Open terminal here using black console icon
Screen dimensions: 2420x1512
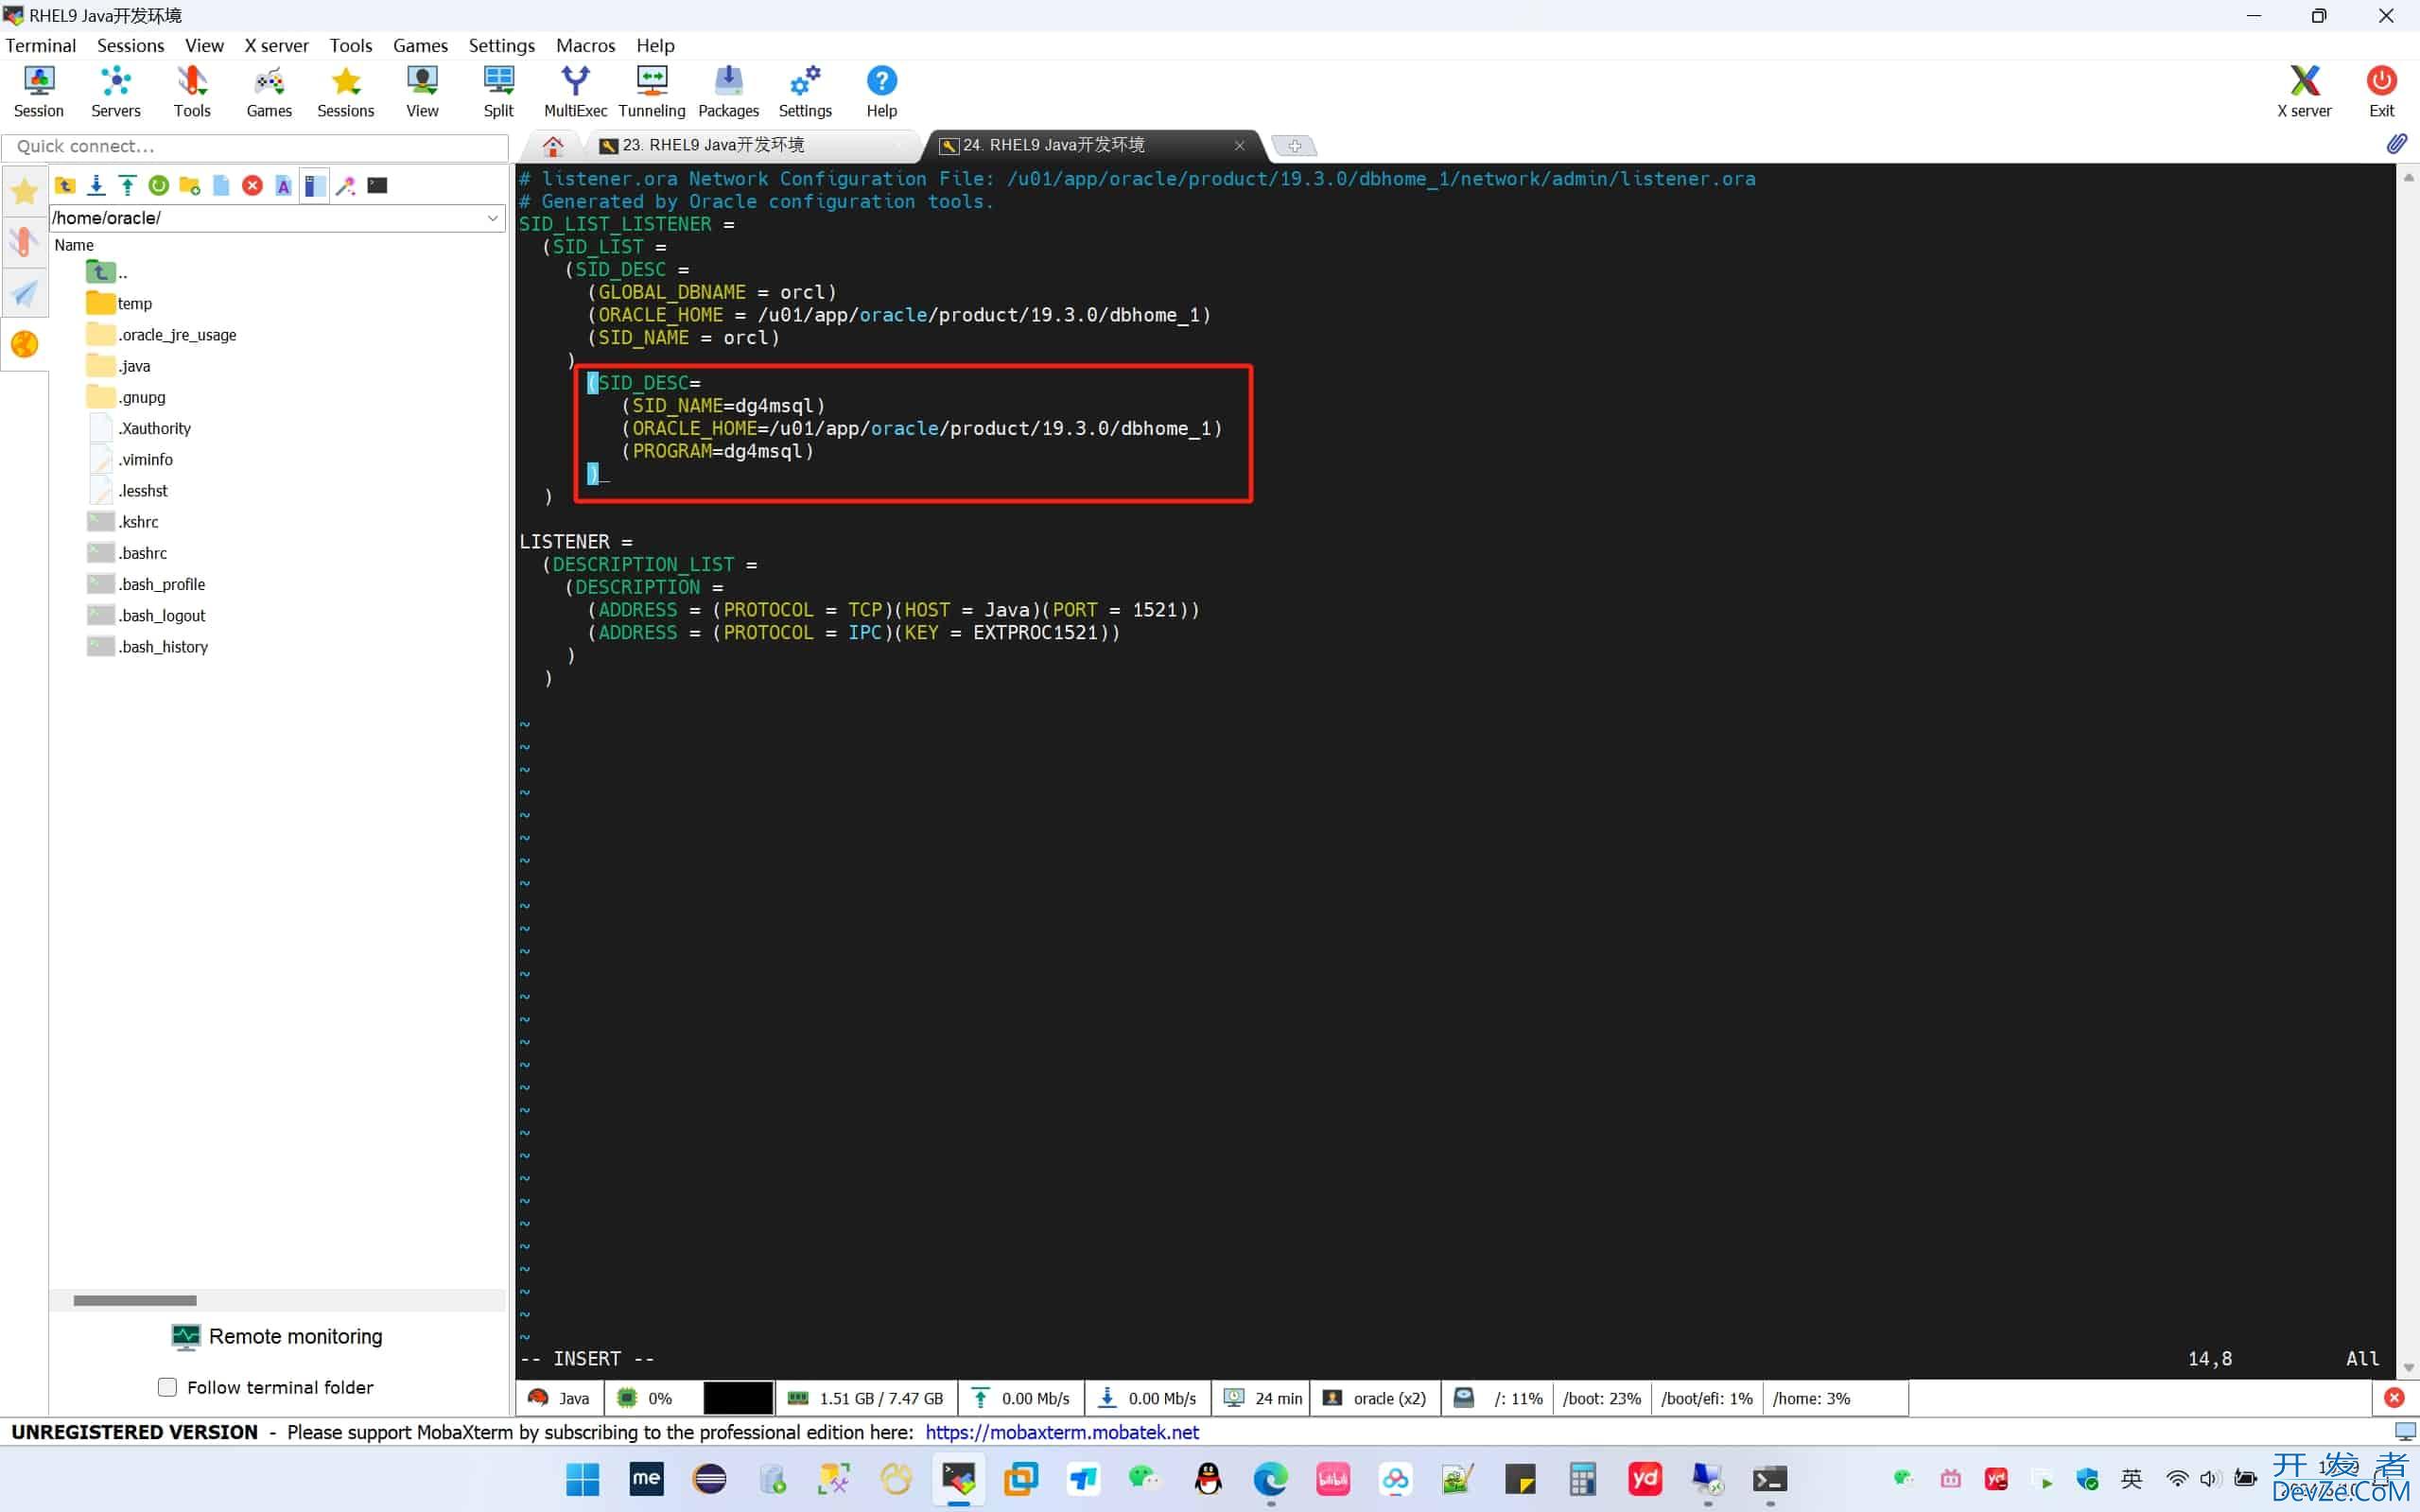coord(377,185)
